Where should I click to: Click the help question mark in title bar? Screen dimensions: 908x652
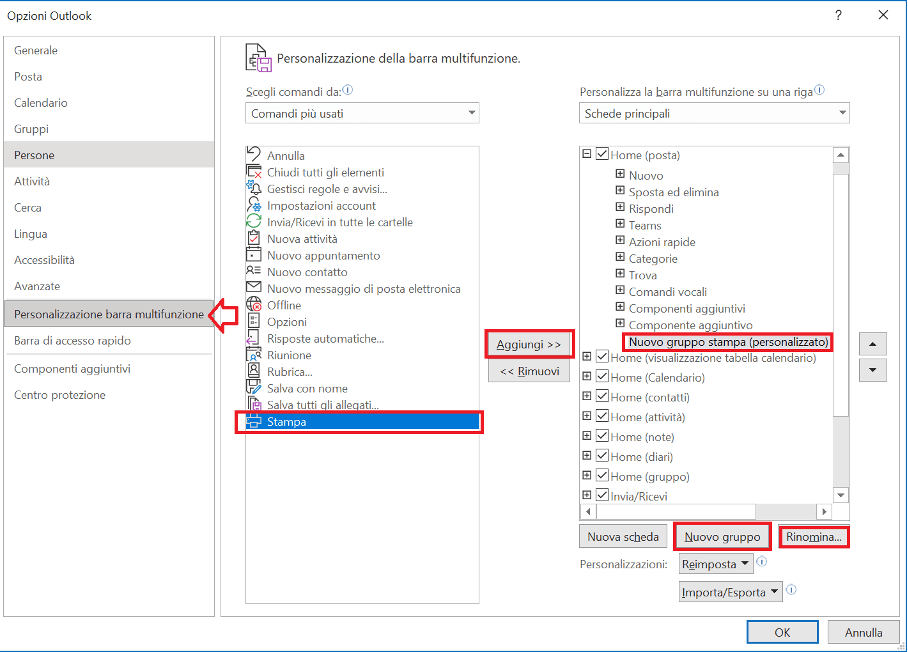tap(838, 16)
